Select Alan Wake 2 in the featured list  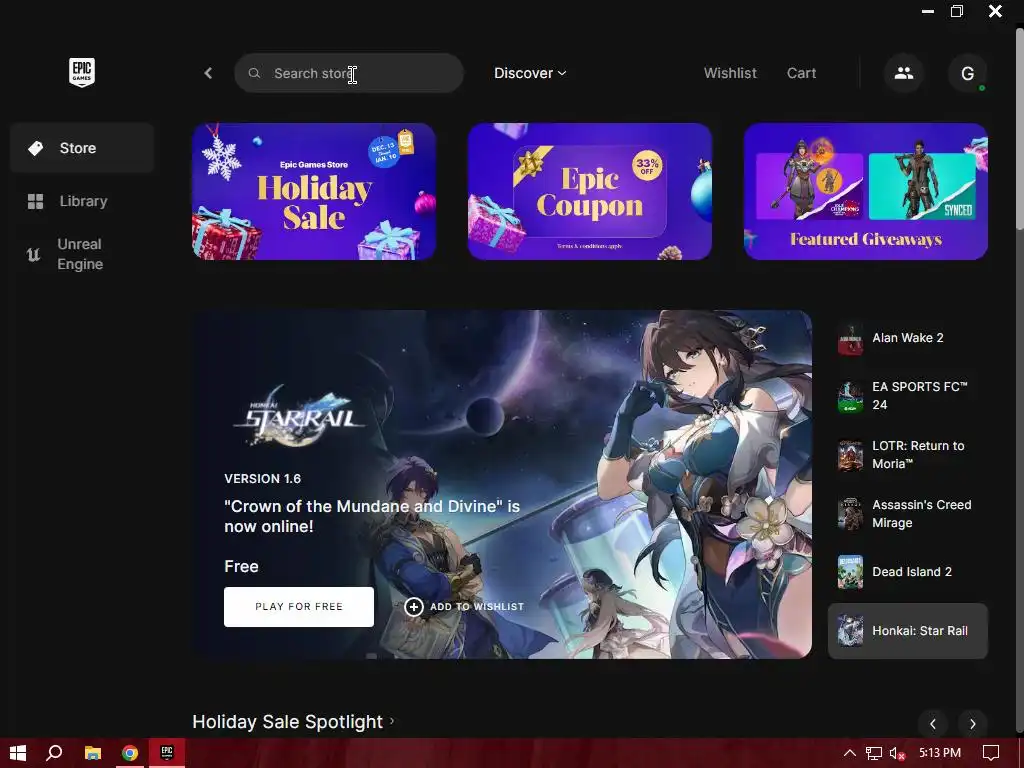pos(908,338)
